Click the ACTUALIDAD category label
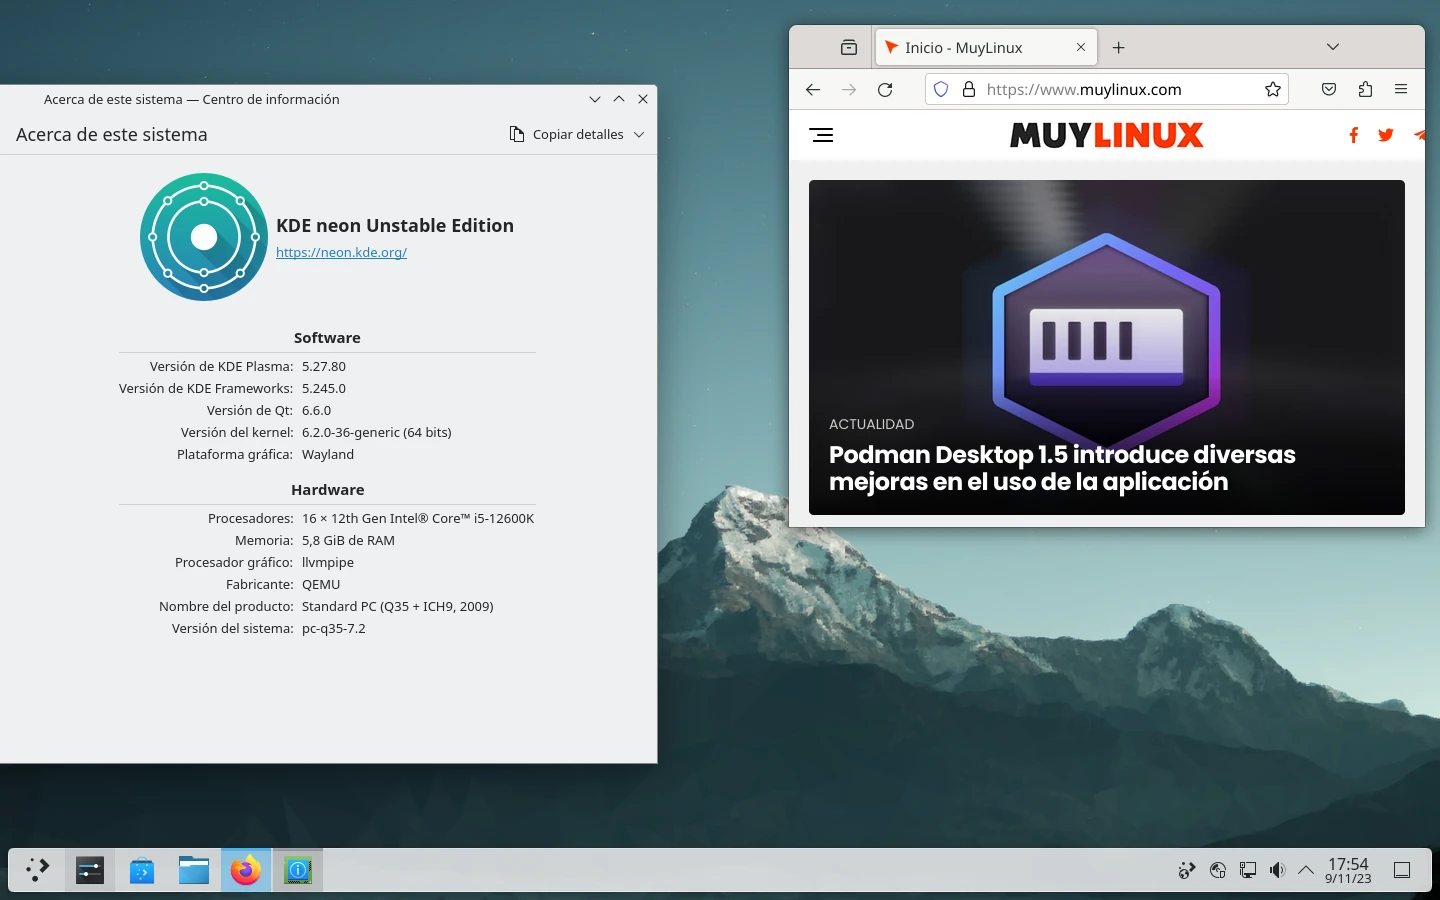Image resolution: width=1440 pixels, height=900 pixels. 871,424
